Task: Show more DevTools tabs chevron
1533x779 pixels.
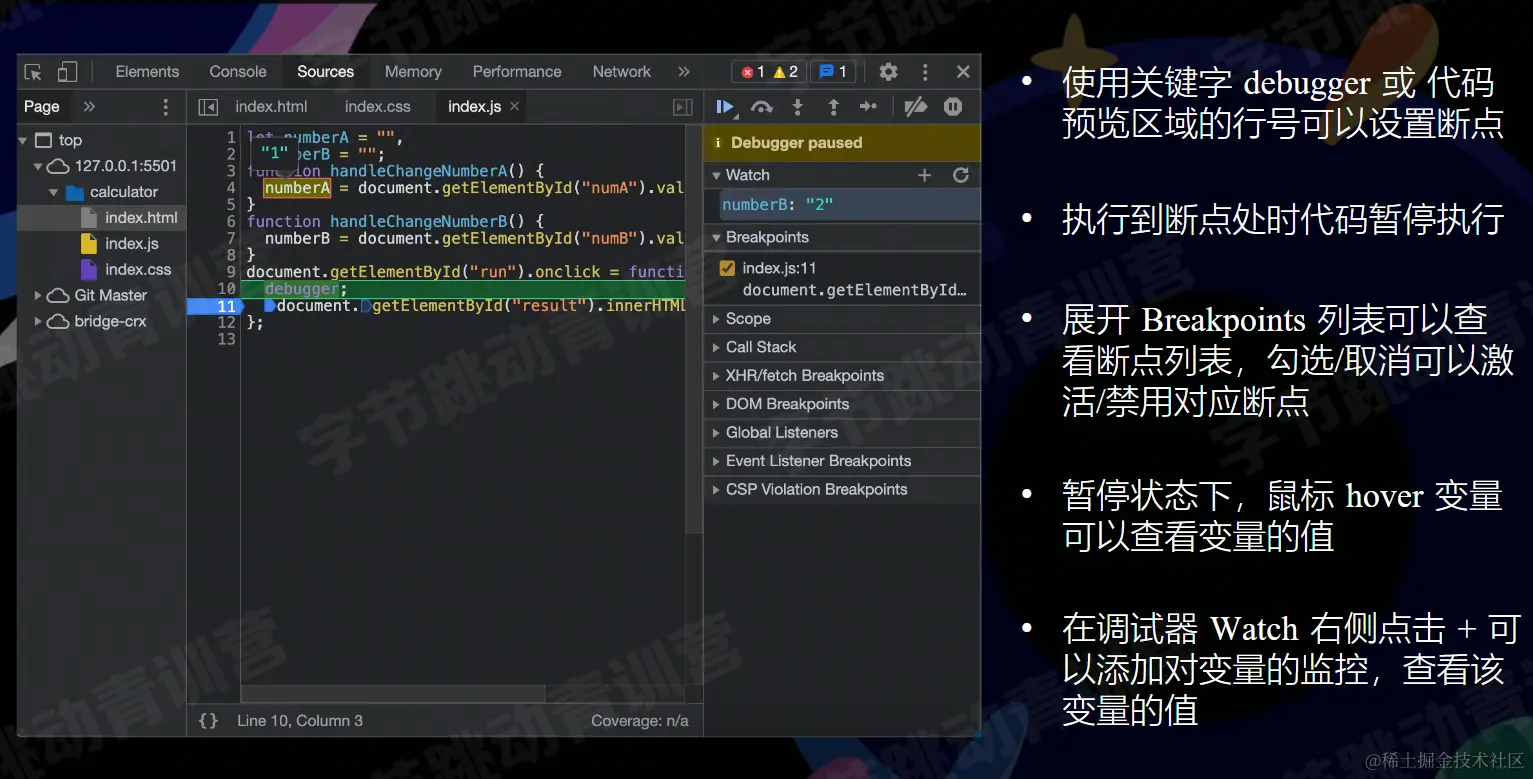Action: point(684,72)
